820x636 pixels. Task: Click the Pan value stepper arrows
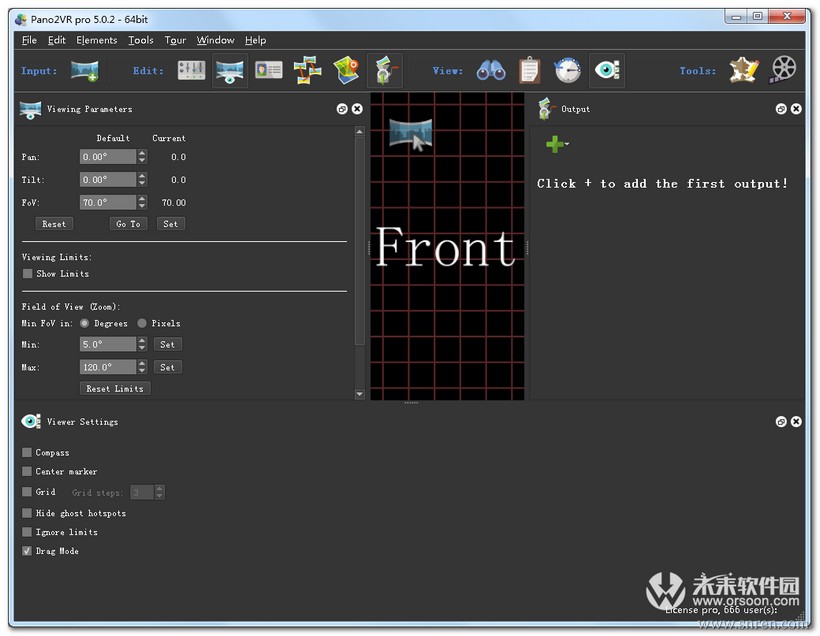[142, 156]
